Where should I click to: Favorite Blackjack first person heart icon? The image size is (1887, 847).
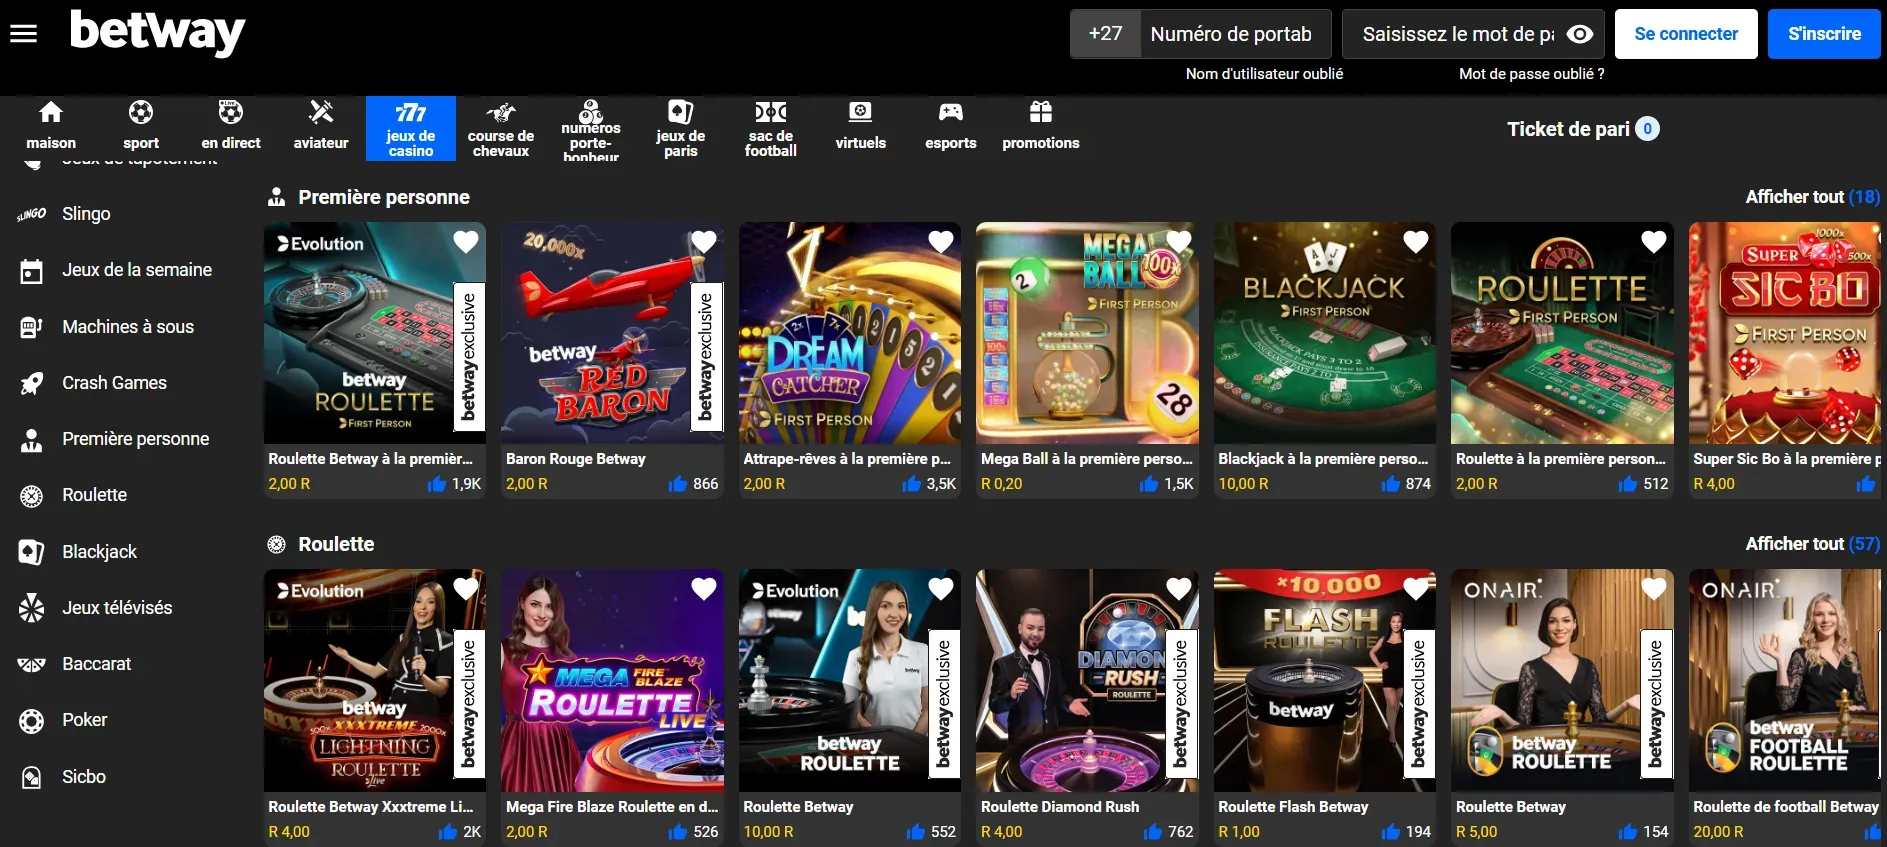1416,242
